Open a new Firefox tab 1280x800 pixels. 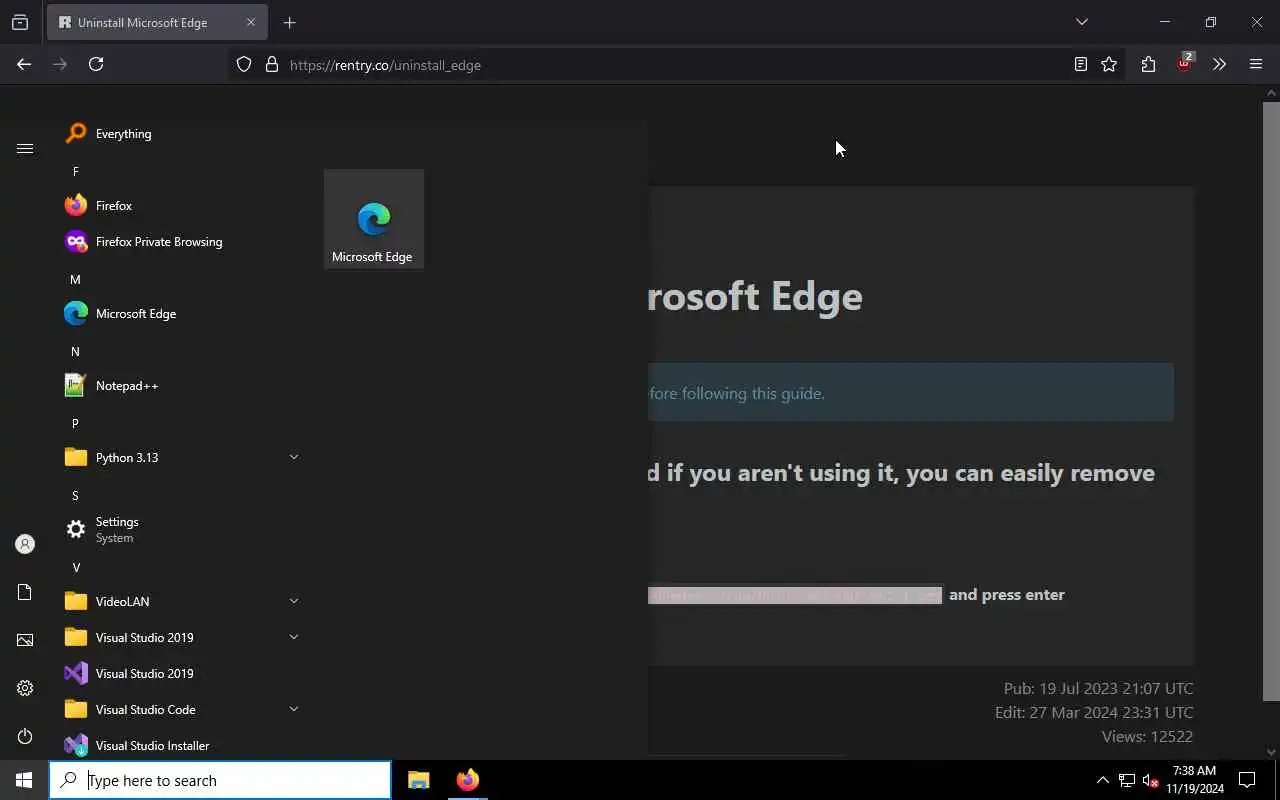point(289,22)
